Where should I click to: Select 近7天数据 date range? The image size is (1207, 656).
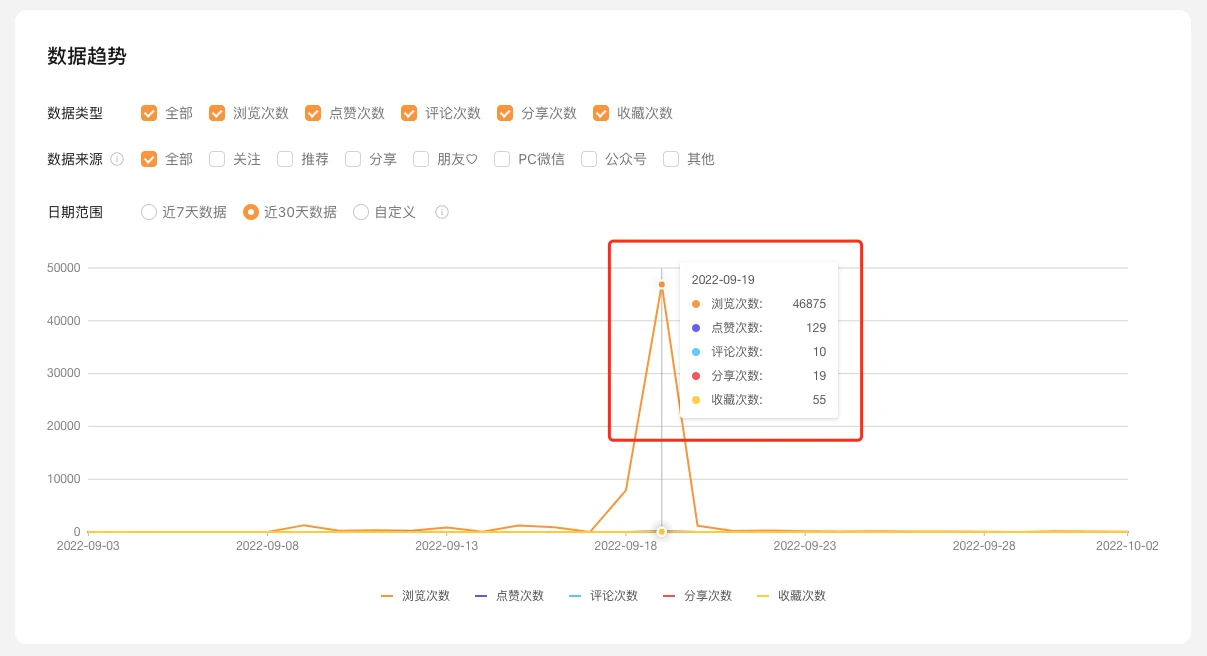tap(149, 212)
